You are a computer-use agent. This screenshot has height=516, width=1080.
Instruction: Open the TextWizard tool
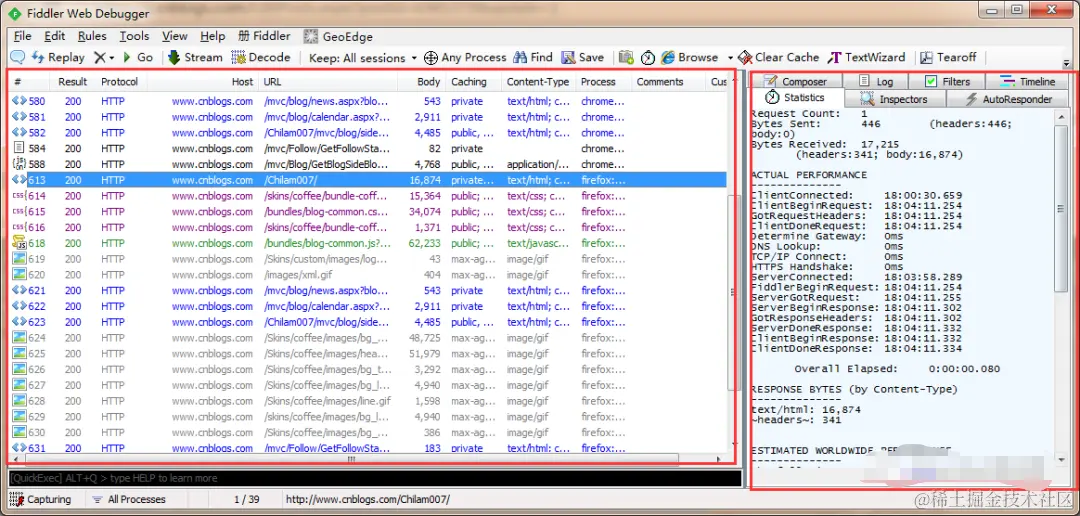866,57
